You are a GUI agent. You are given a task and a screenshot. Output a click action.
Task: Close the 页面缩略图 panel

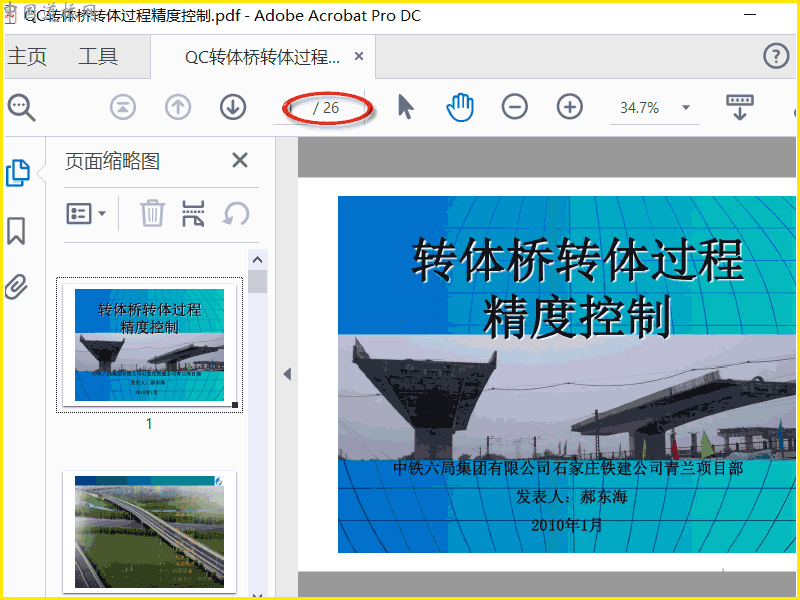coord(240,160)
